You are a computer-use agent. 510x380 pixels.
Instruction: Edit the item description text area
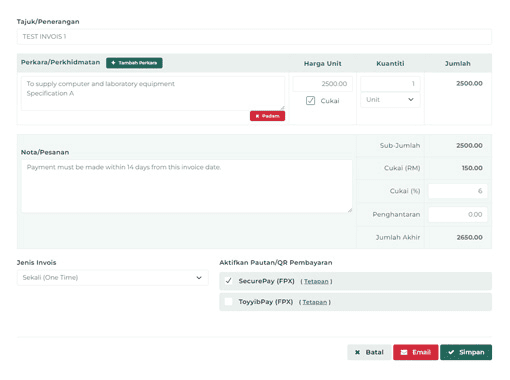(x=153, y=93)
